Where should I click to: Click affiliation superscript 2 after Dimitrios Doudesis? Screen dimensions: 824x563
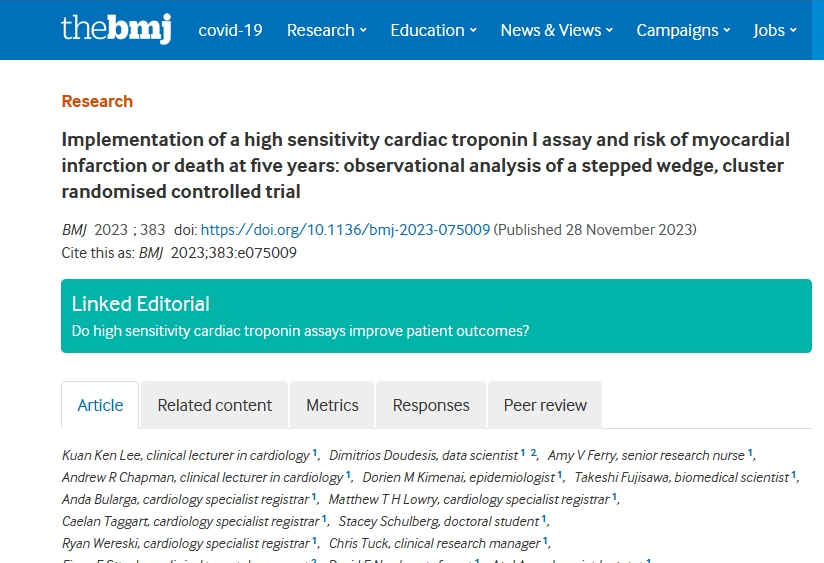(533, 452)
